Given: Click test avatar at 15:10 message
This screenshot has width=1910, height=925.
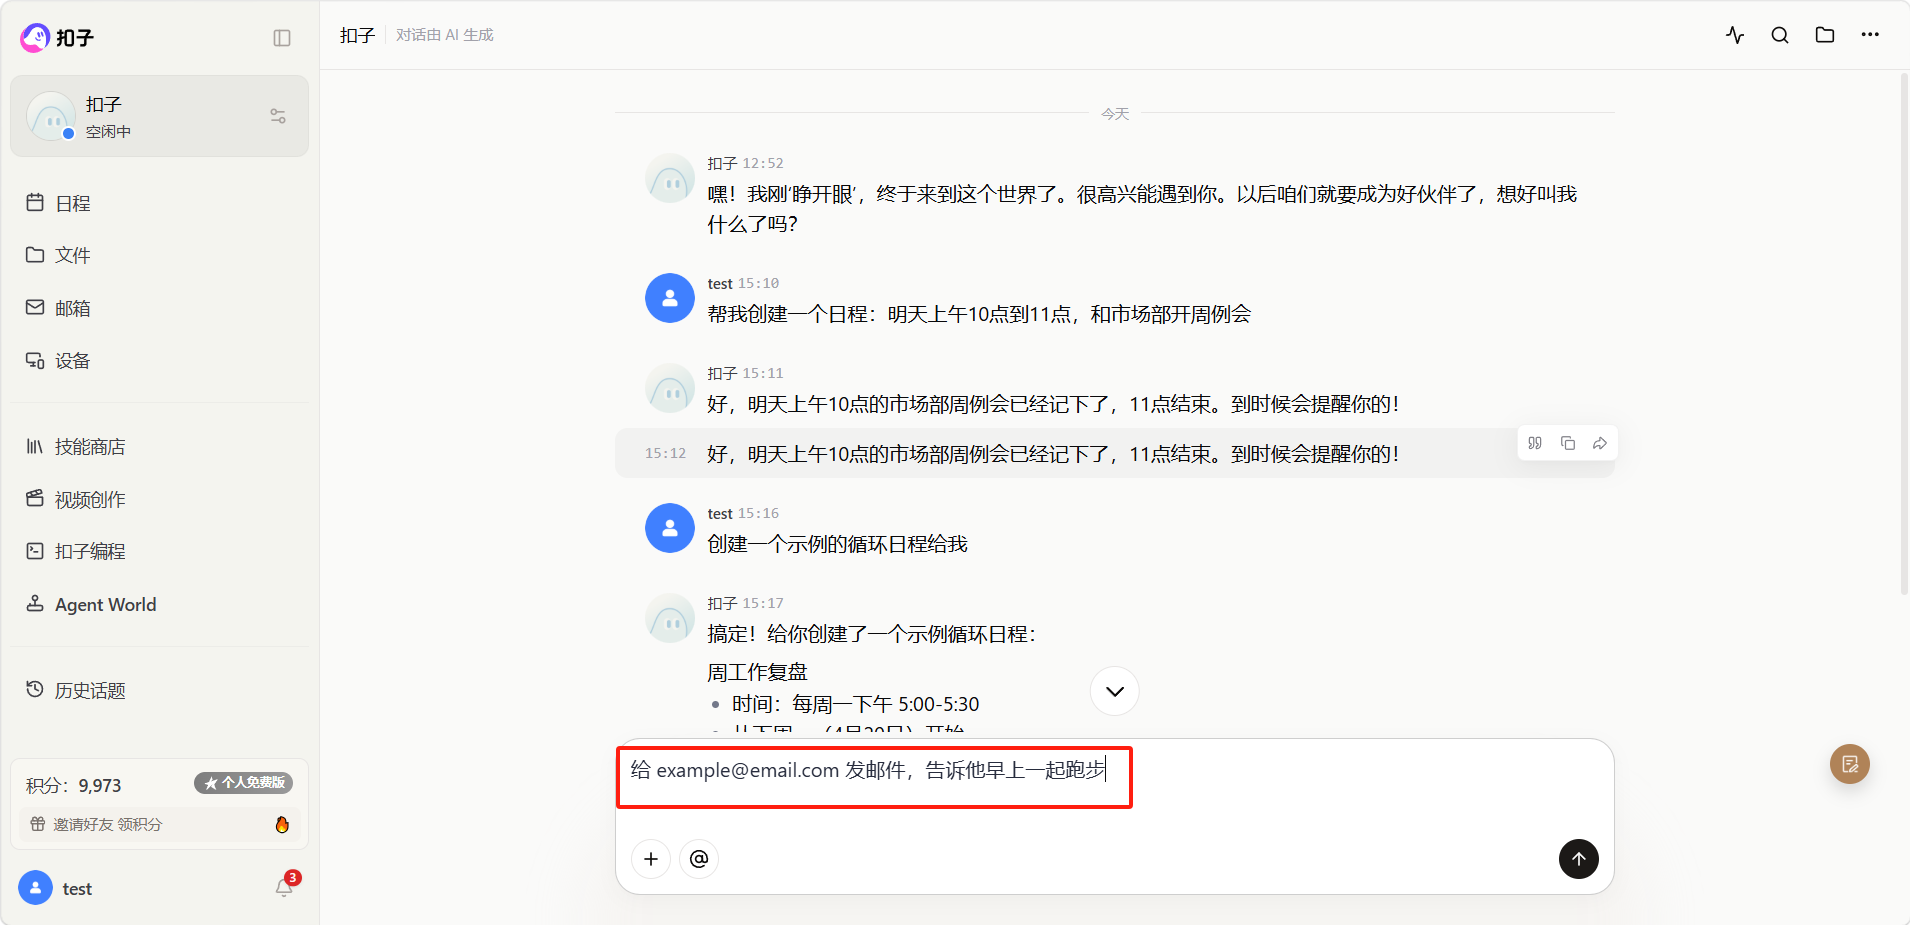Looking at the screenshot, I should point(670,298).
